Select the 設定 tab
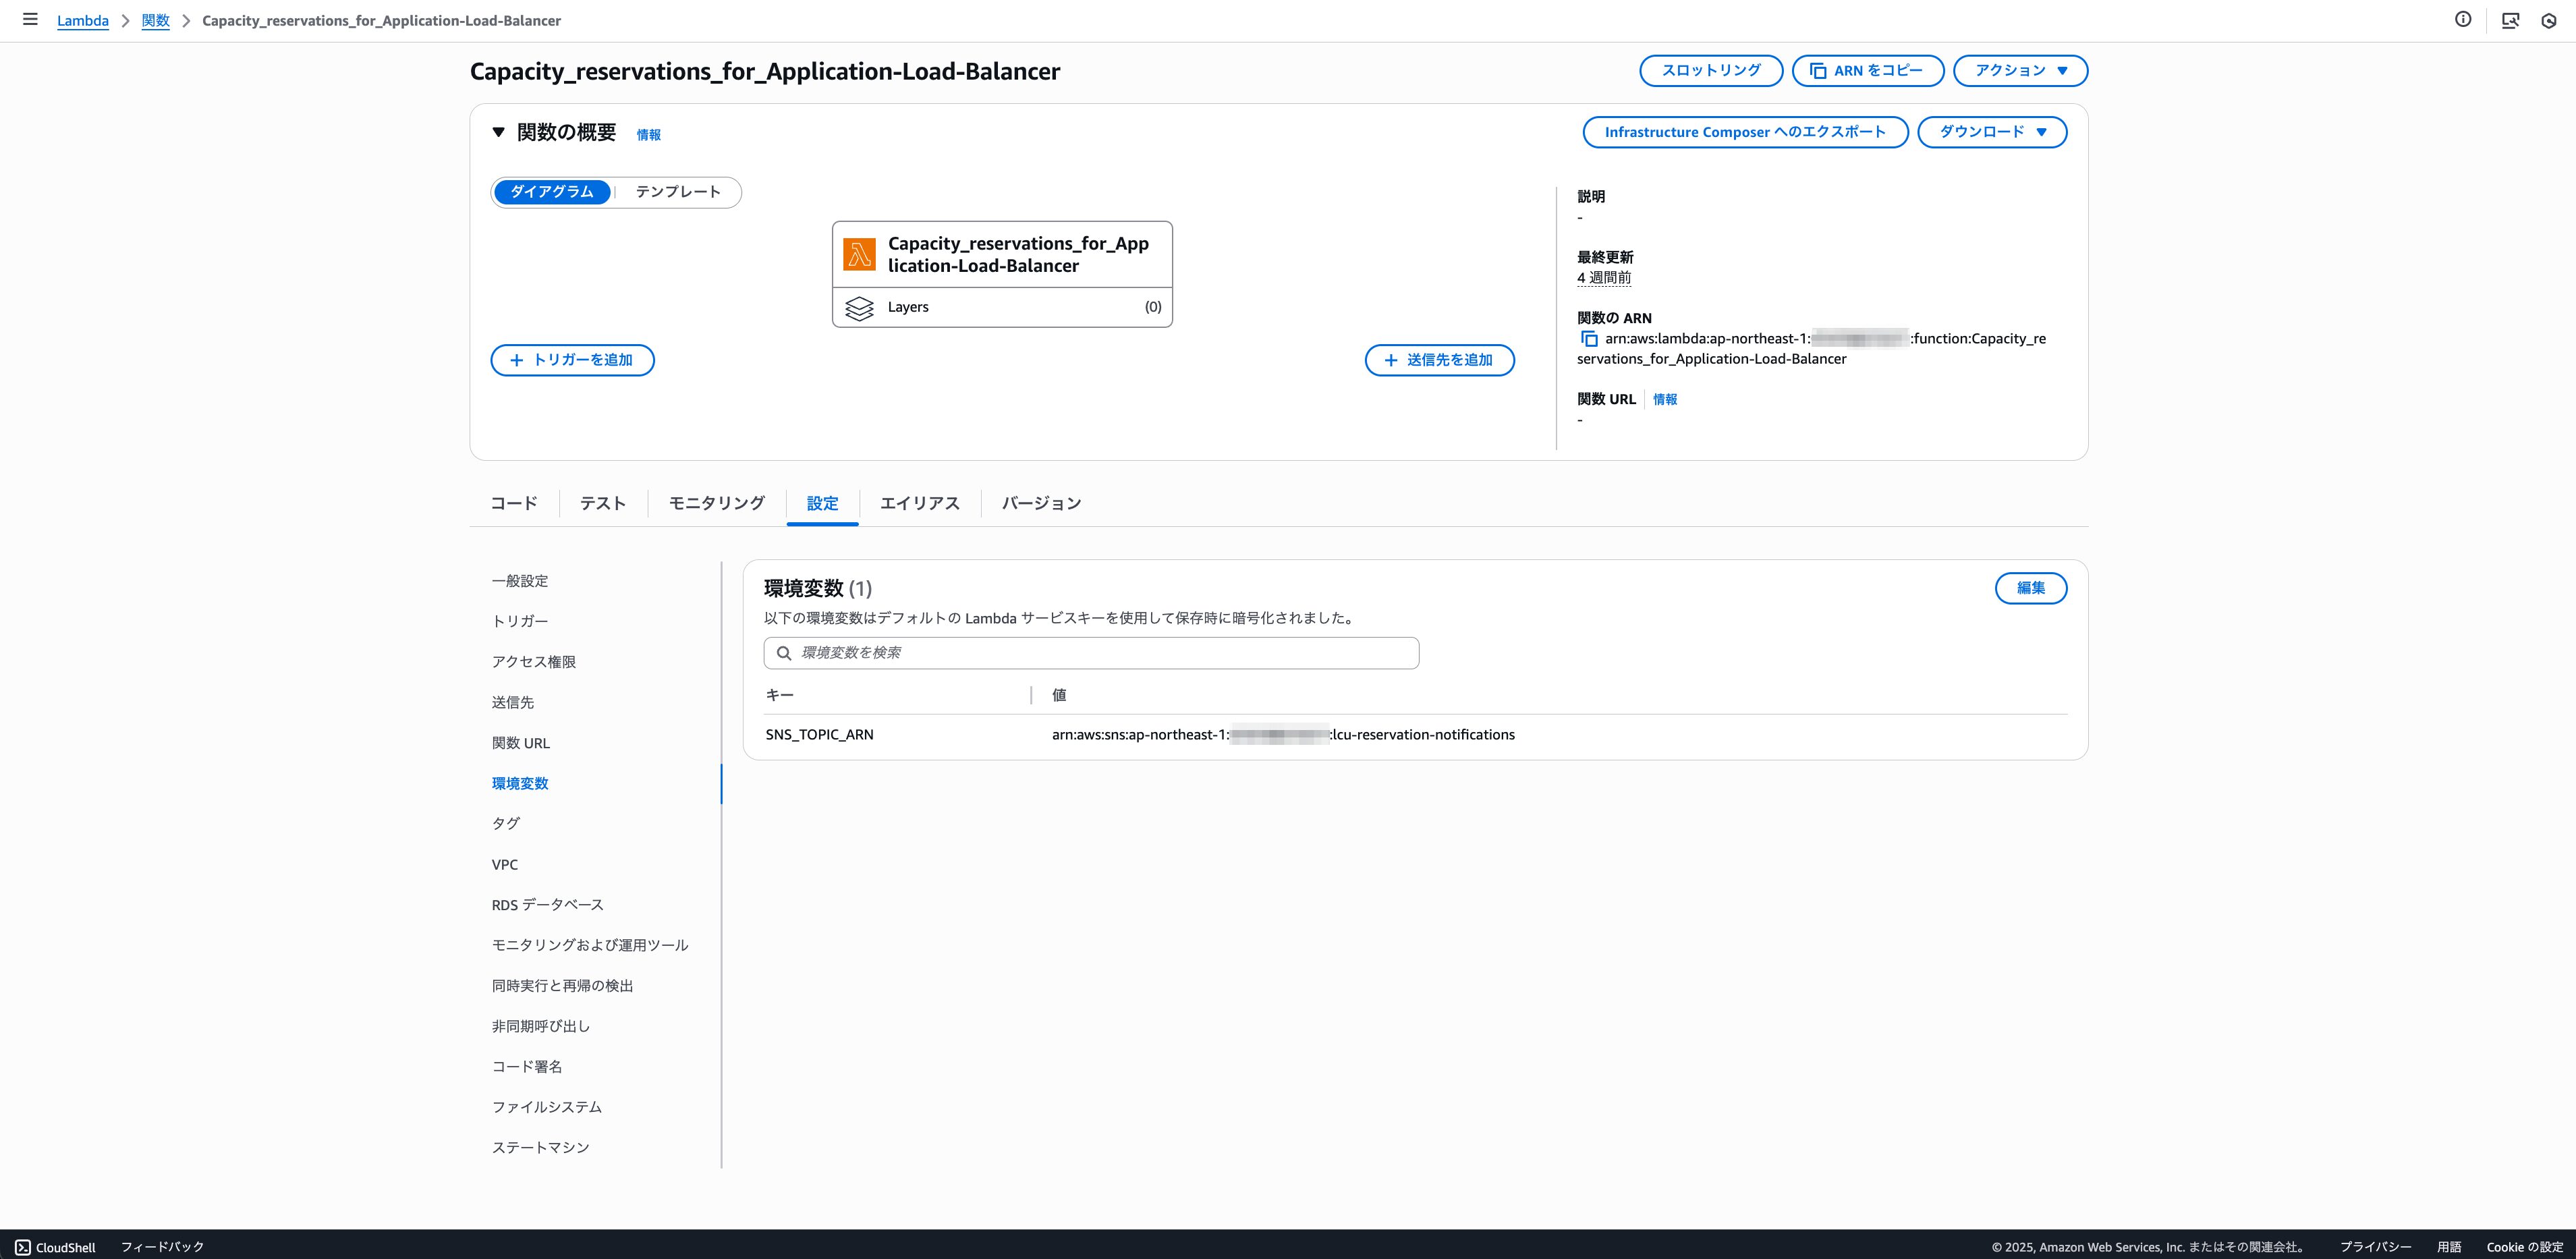This screenshot has width=2576, height=1259. click(822, 503)
